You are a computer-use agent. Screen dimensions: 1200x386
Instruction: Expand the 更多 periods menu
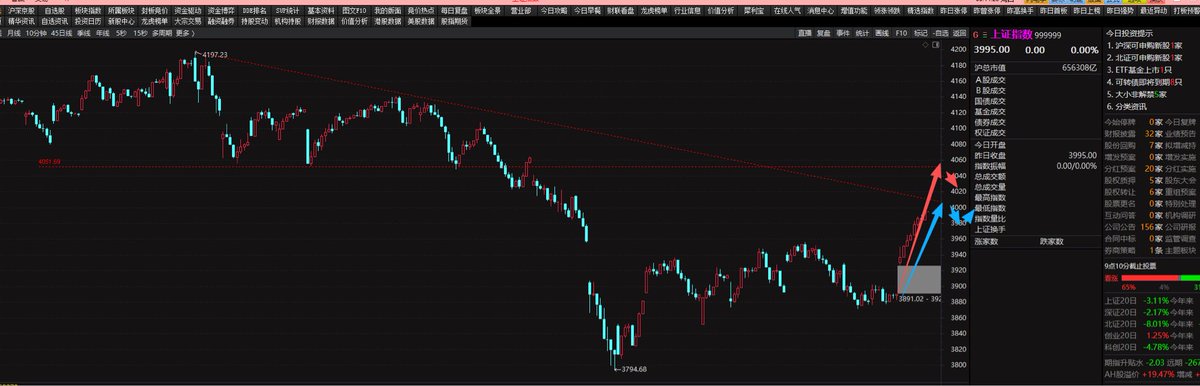coord(185,33)
